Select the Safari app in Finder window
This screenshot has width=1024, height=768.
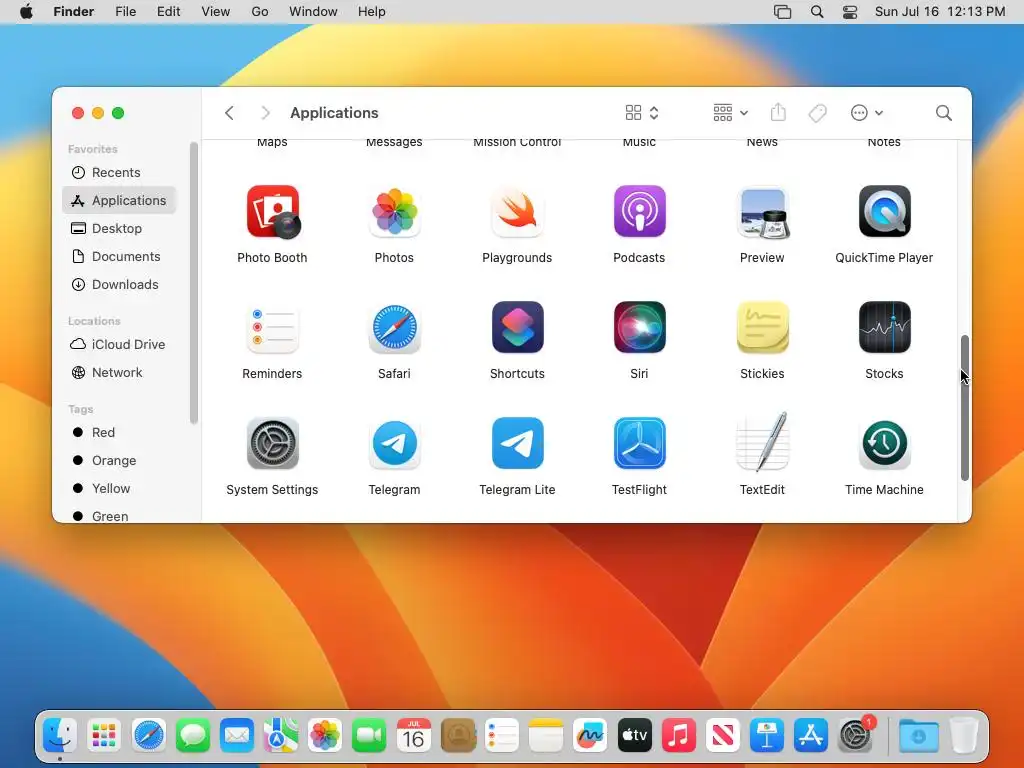(x=394, y=328)
